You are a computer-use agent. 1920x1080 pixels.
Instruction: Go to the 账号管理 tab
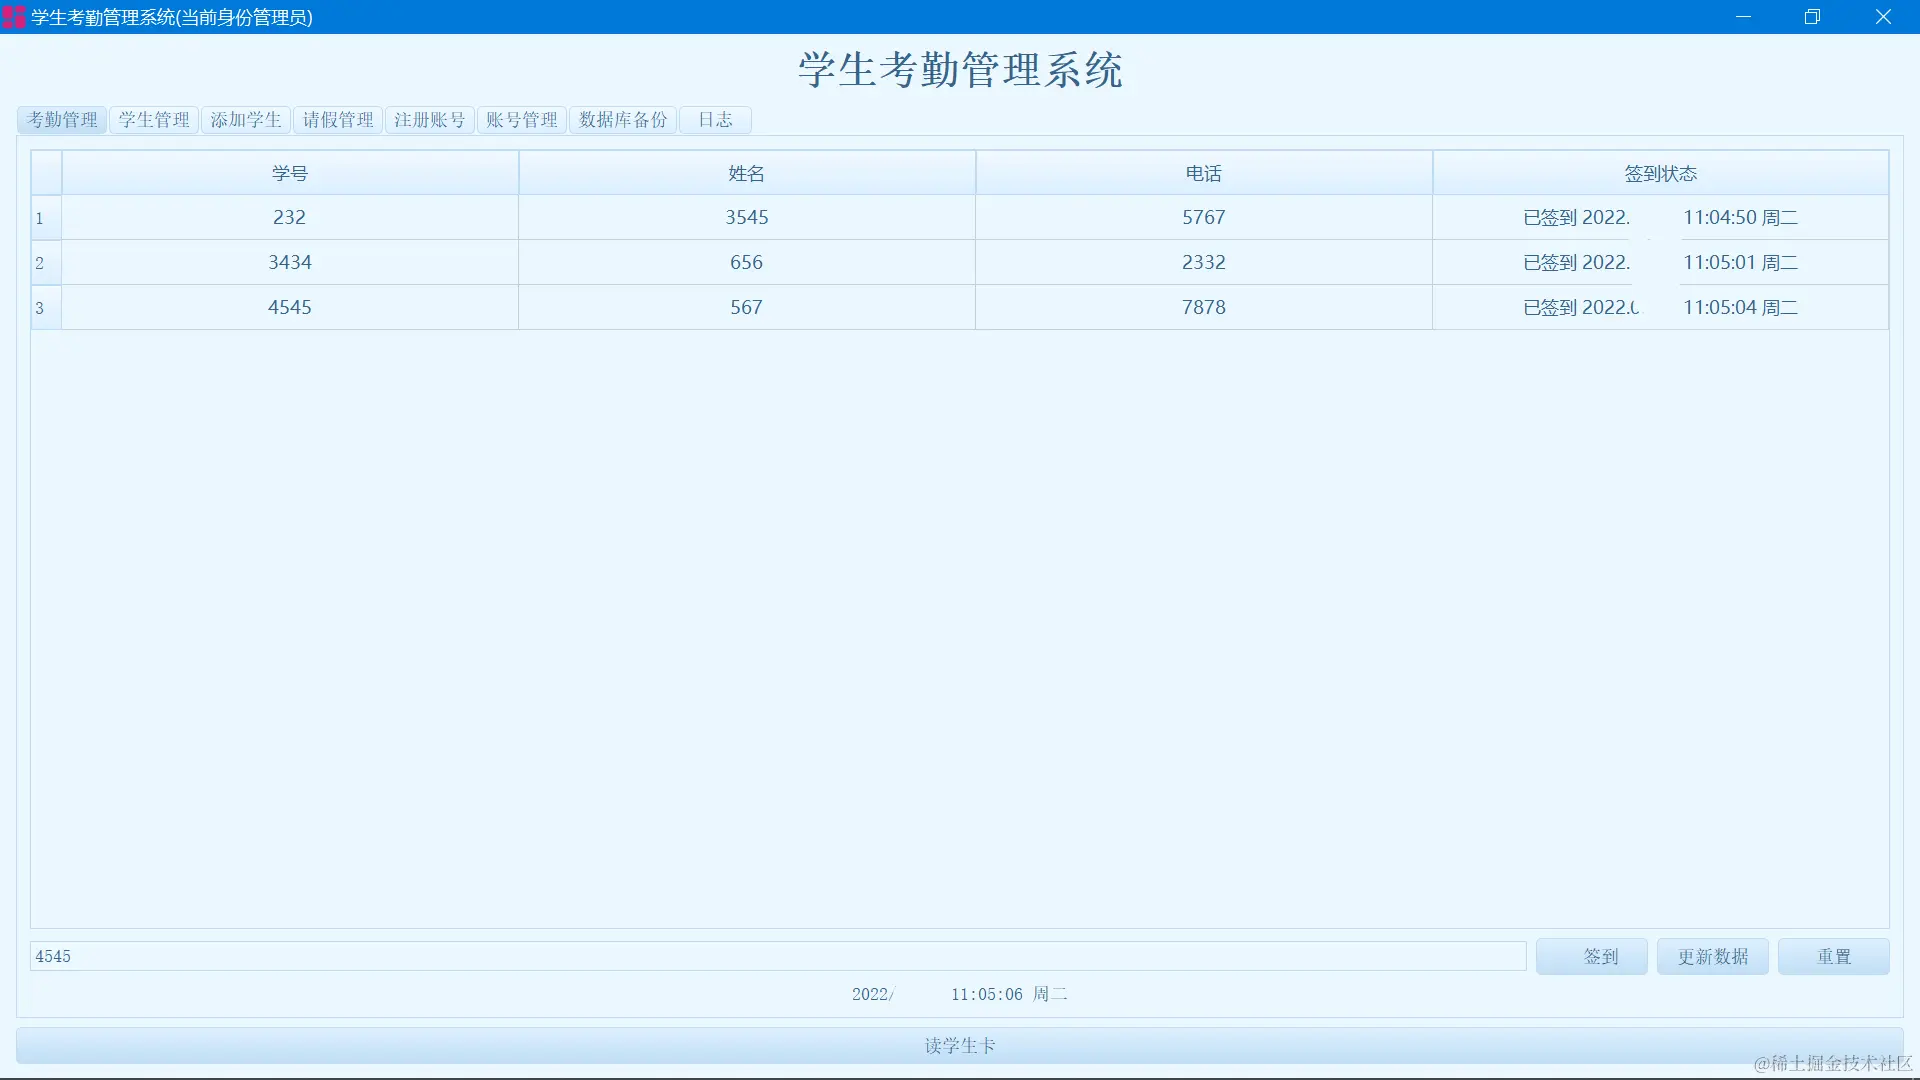[x=522, y=120]
